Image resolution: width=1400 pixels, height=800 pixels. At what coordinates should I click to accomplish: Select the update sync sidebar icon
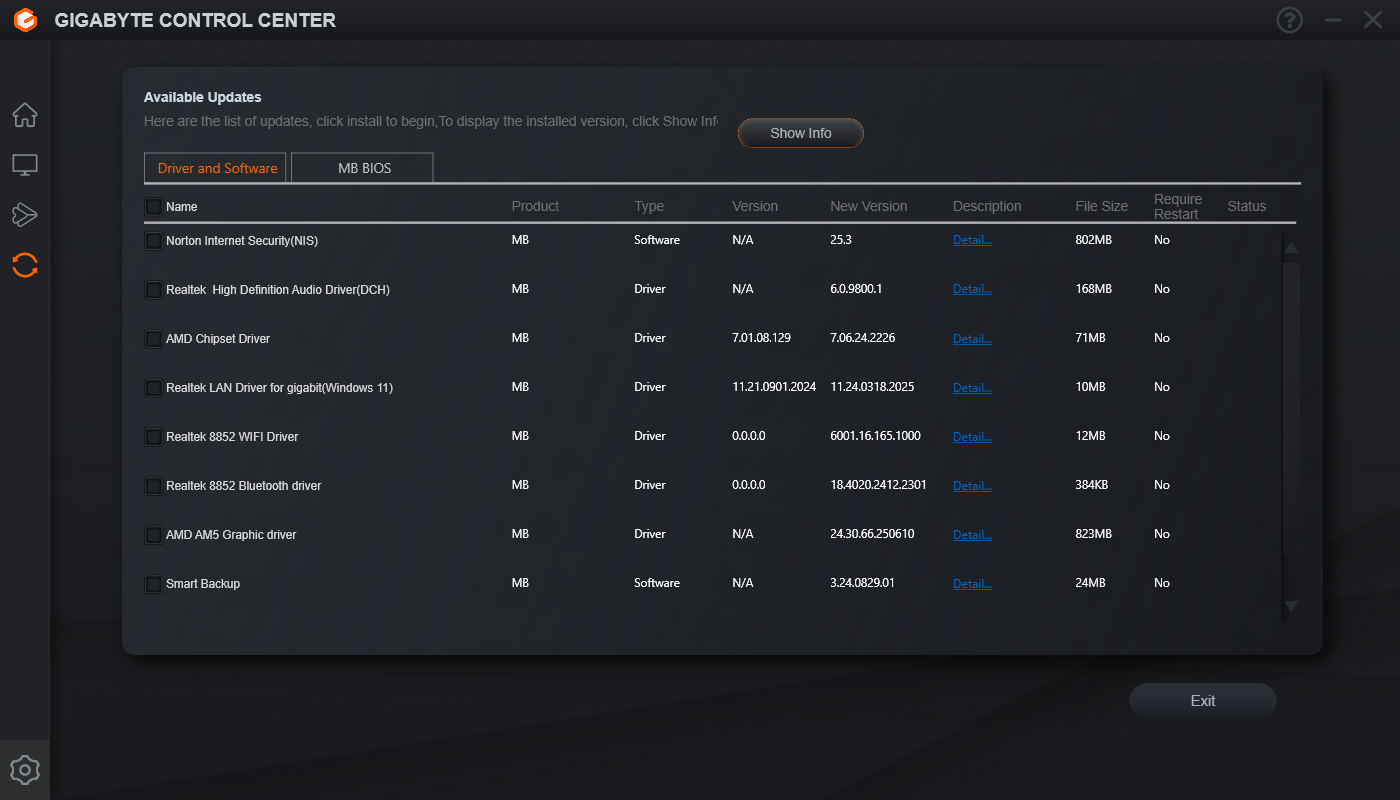pos(25,265)
